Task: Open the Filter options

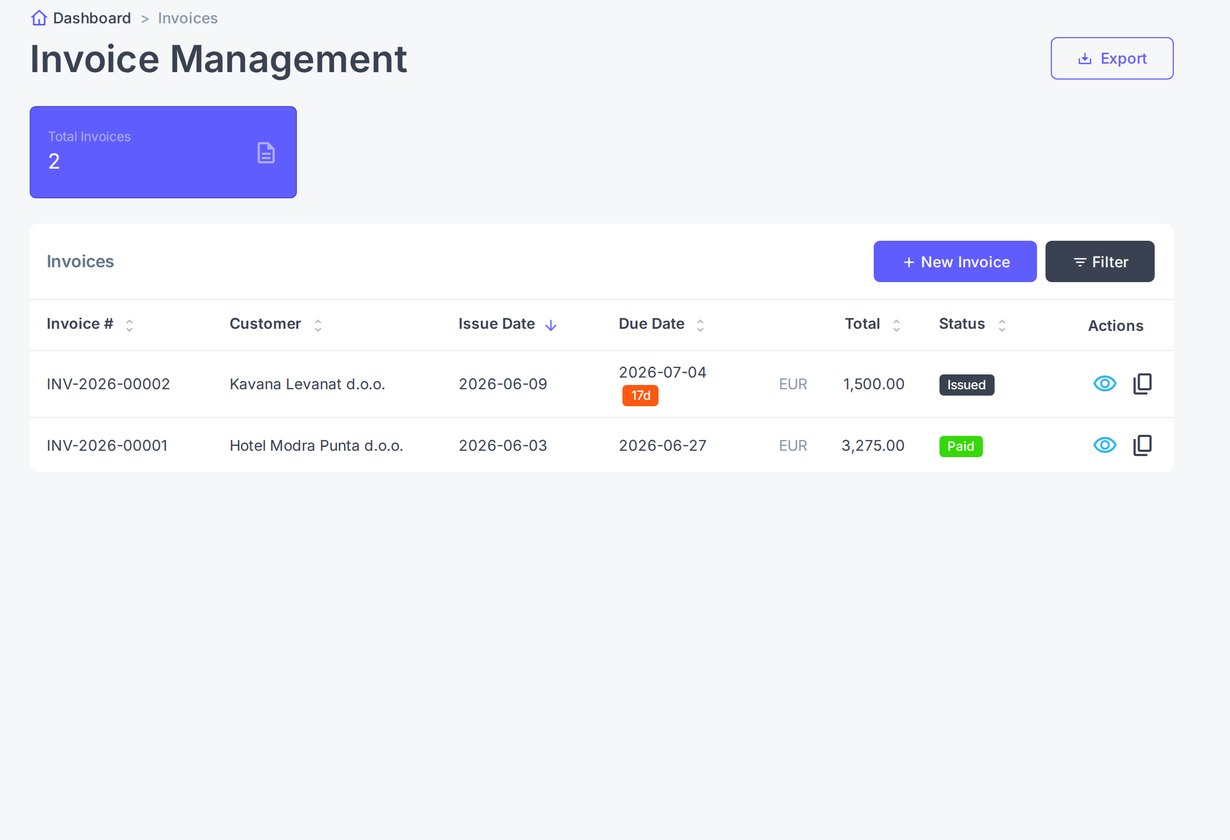Action: [x=1100, y=261]
